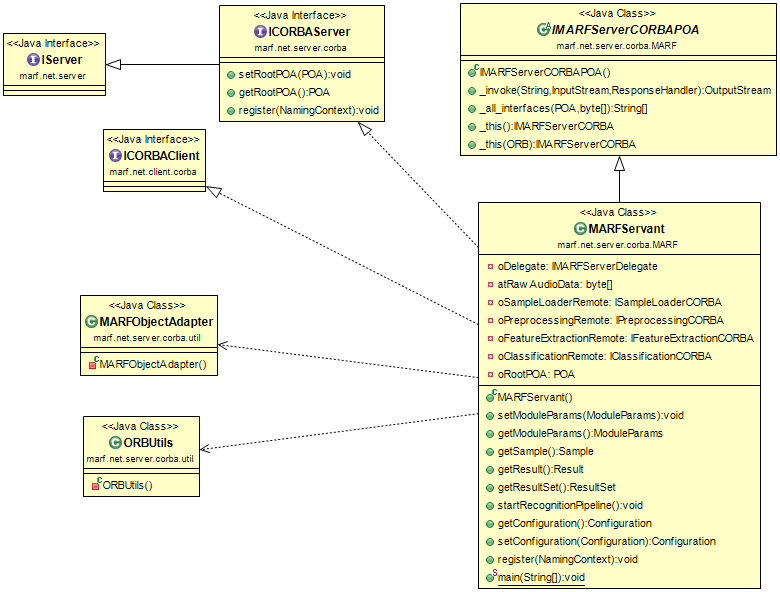The height and width of the screenshot is (592, 780).
Task: Click the setRootPOA(POA):void method text
Action: (294, 75)
